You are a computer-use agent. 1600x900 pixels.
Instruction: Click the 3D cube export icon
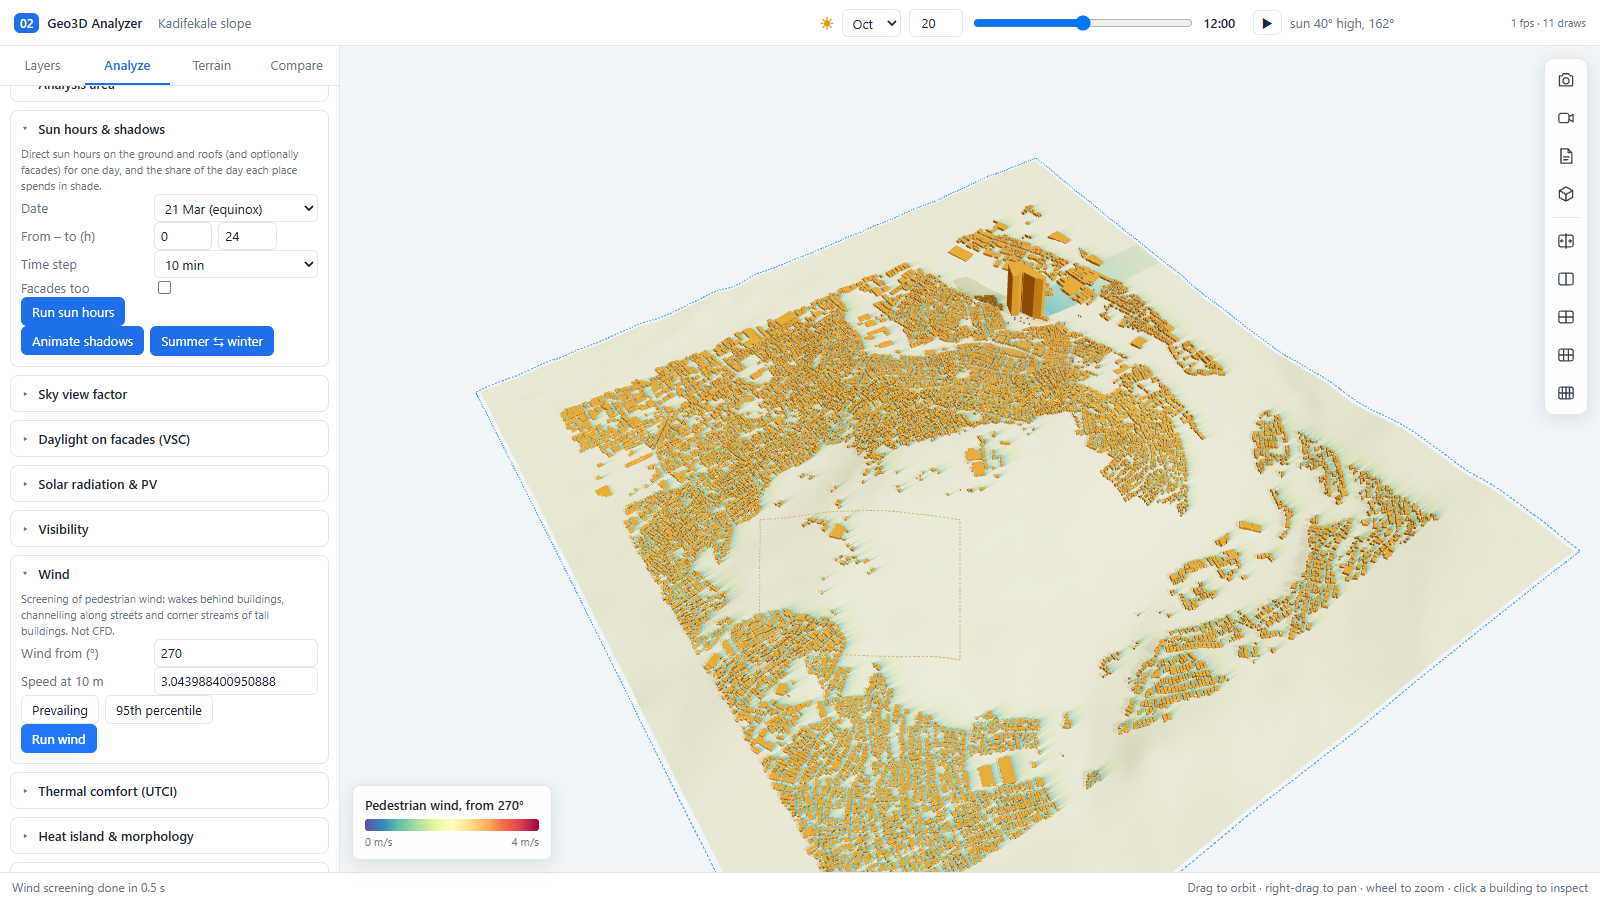(x=1566, y=194)
